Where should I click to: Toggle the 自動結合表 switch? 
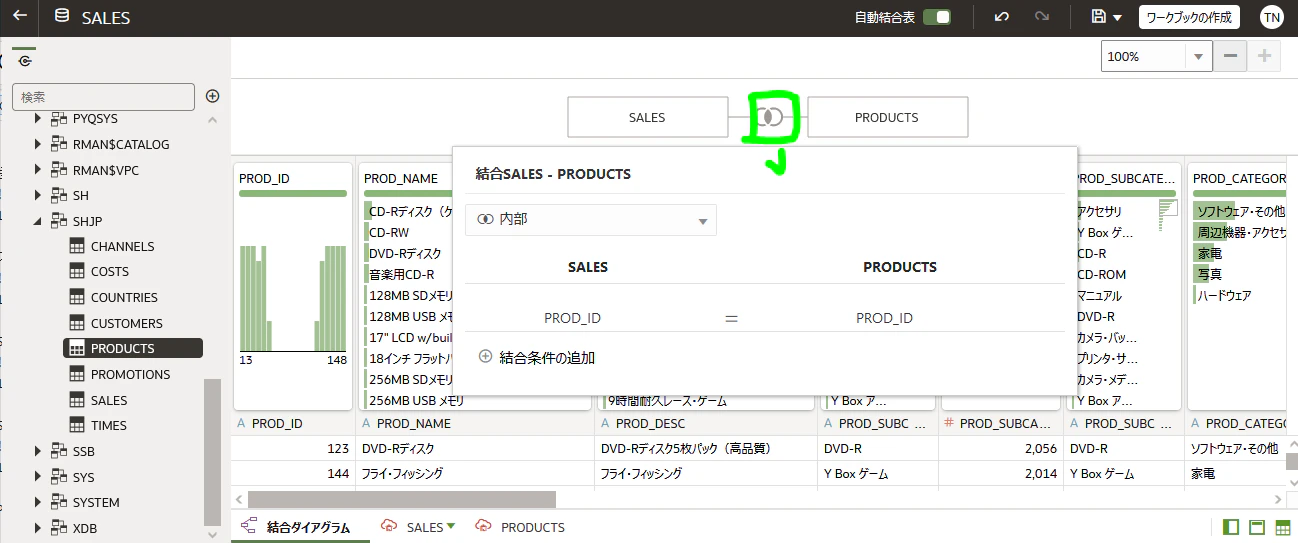[x=937, y=17]
